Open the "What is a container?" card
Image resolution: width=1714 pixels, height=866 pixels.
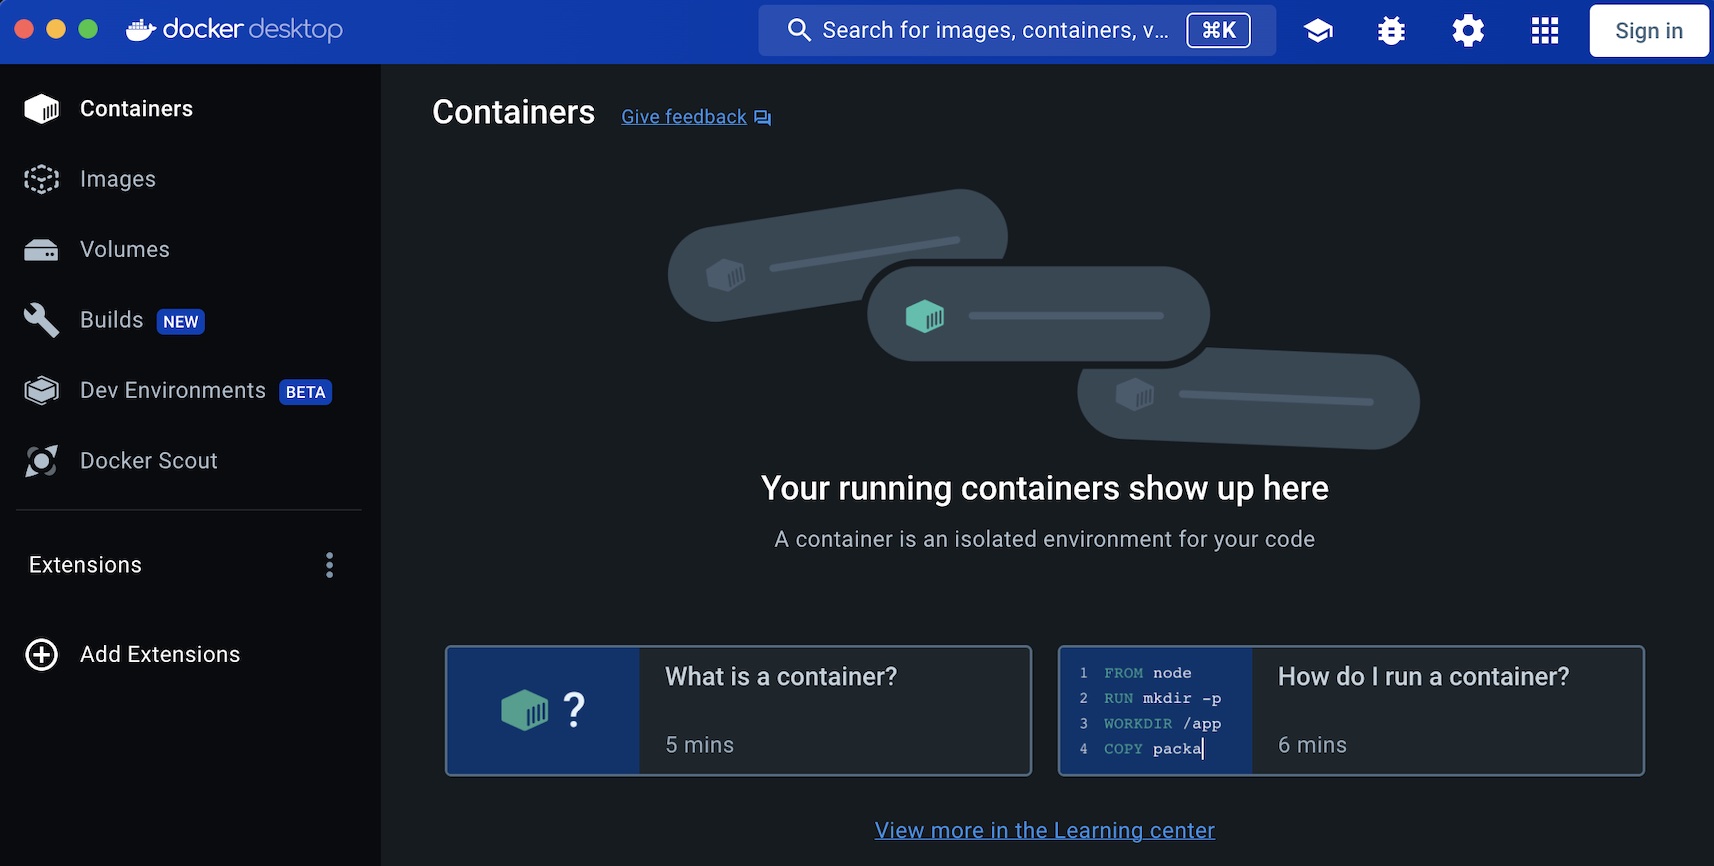(738, 710)
